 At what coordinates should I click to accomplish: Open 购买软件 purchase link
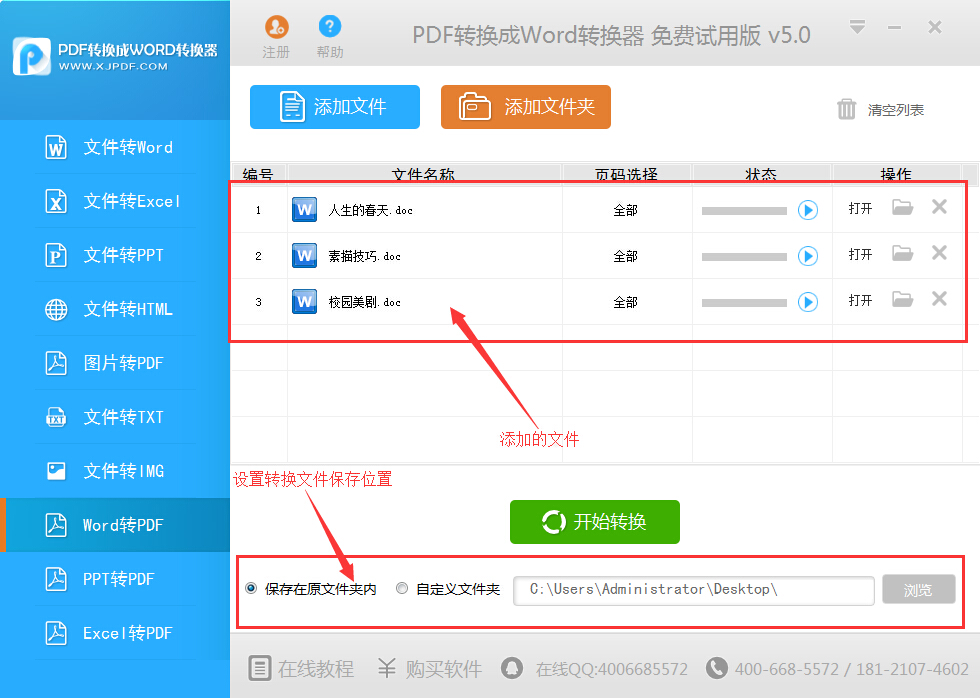point(430,669)
